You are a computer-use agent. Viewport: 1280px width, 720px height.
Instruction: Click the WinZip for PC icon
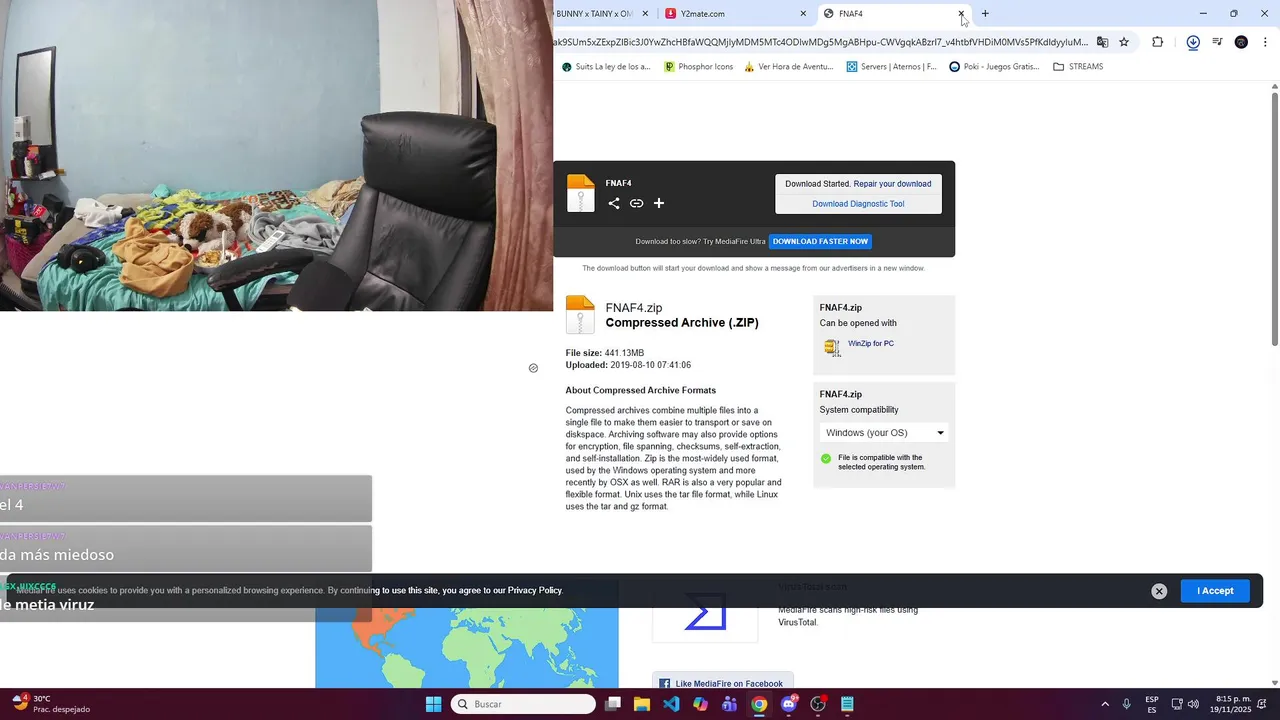(832, 347)
